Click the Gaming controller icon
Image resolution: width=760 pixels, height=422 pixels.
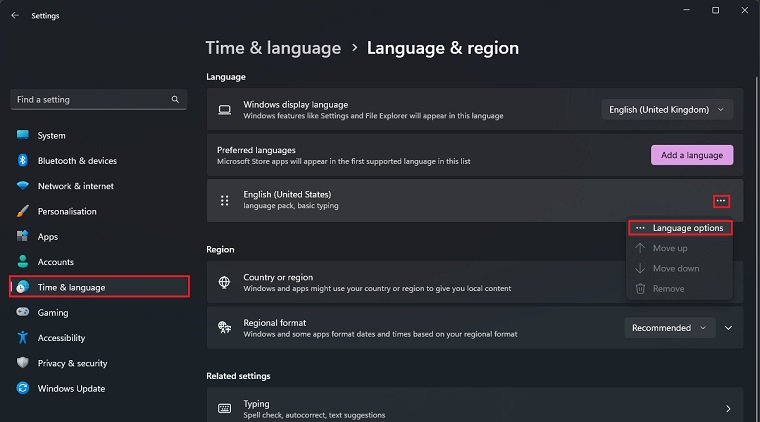click(23, 312)
